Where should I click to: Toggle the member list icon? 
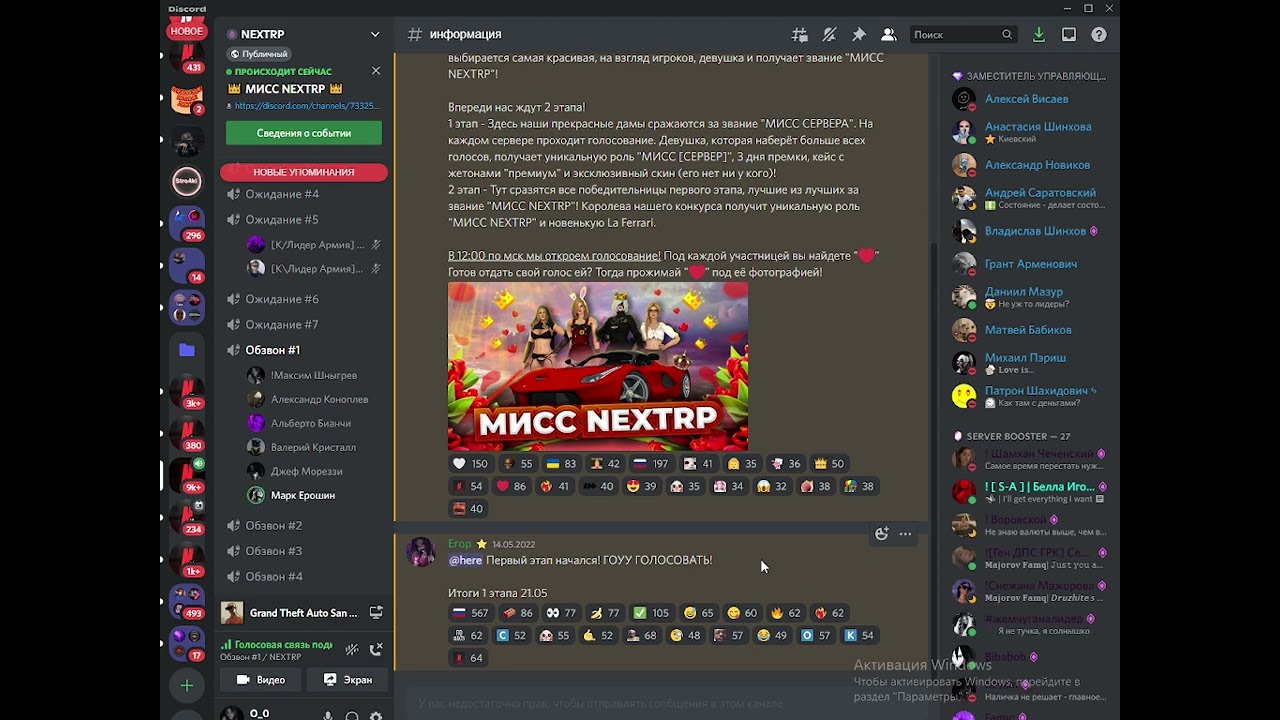888,35
